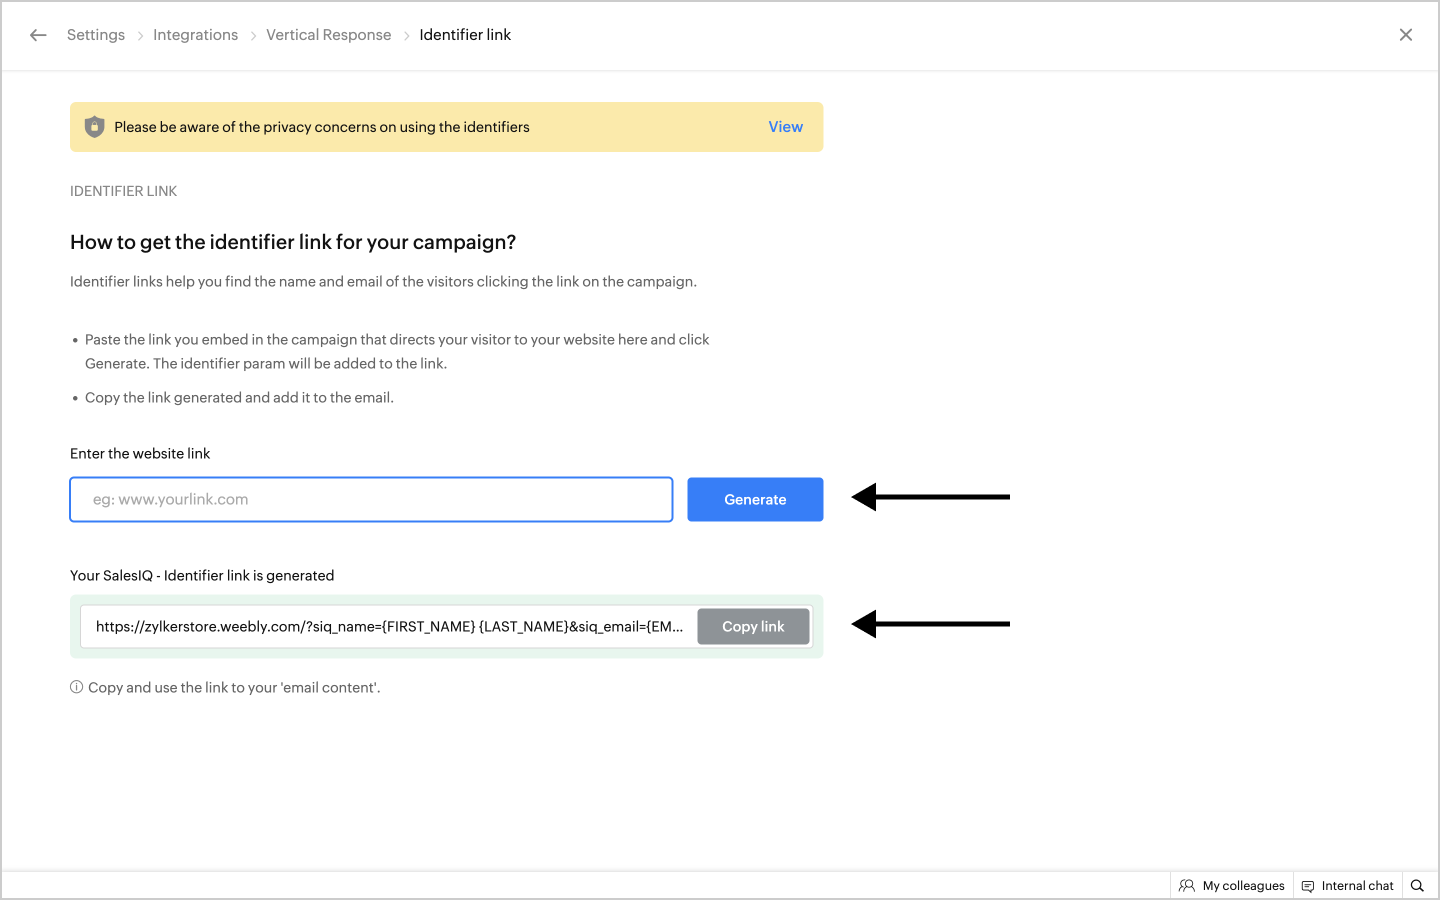The height and width of the screenshot is (900, 1440).
Task: Focus the website link input field
Action: click(371, 499)
